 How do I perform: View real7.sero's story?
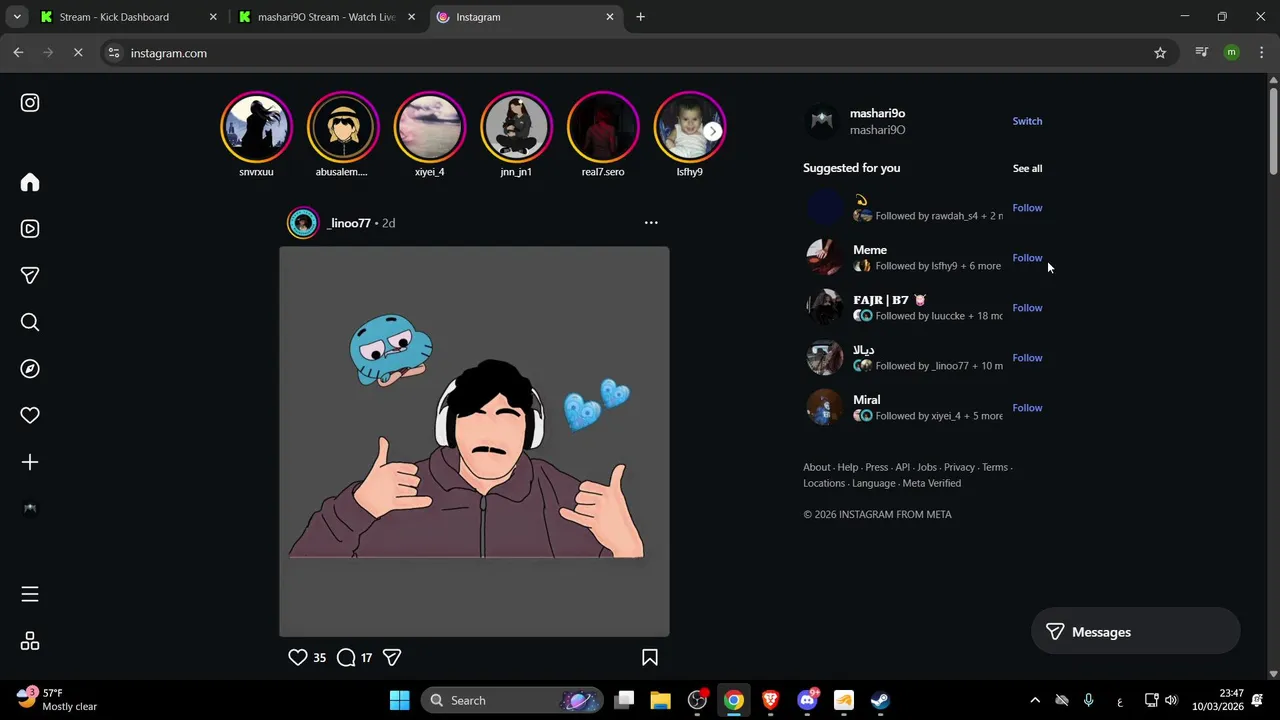point(603,128)
